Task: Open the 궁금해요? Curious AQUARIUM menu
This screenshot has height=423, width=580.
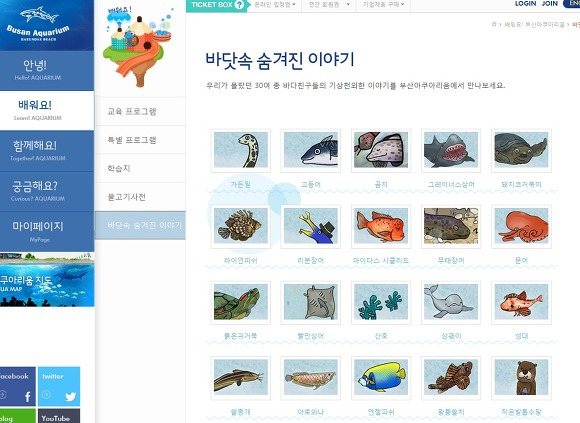Action: point(47,191)
